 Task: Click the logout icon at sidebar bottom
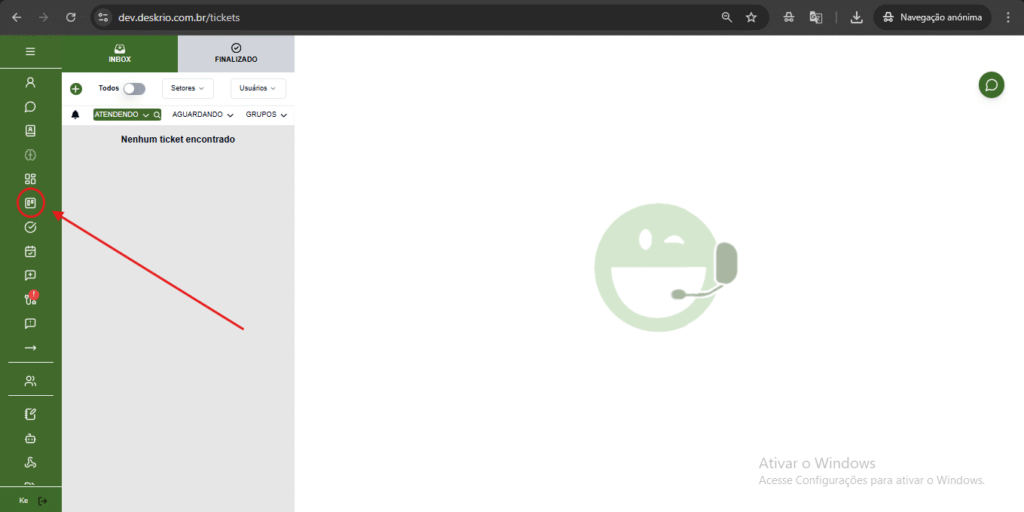pyautogui.click(x=42, y=500)
